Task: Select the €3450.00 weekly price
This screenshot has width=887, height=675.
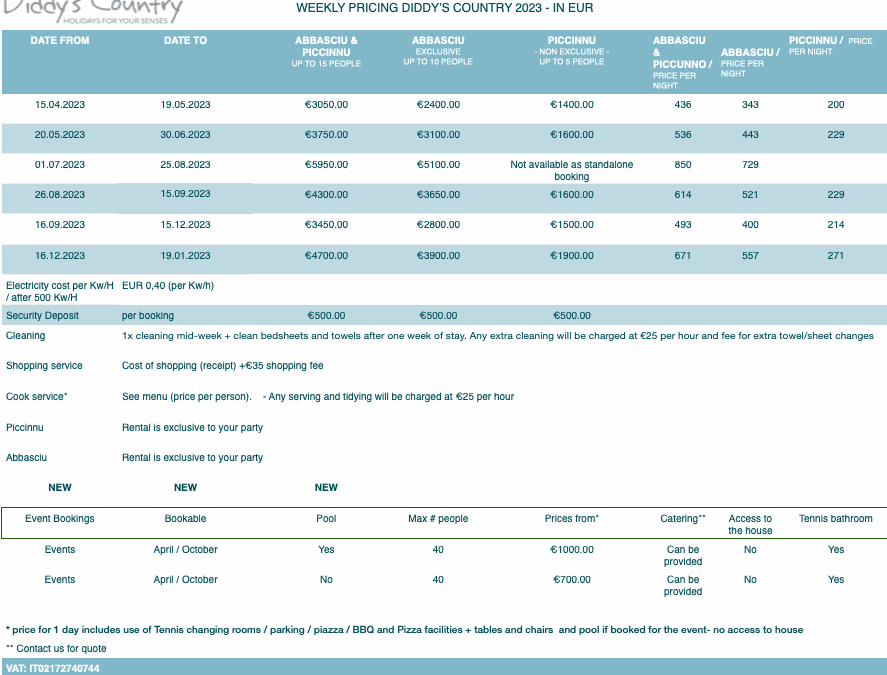Action: pos(326,225)
